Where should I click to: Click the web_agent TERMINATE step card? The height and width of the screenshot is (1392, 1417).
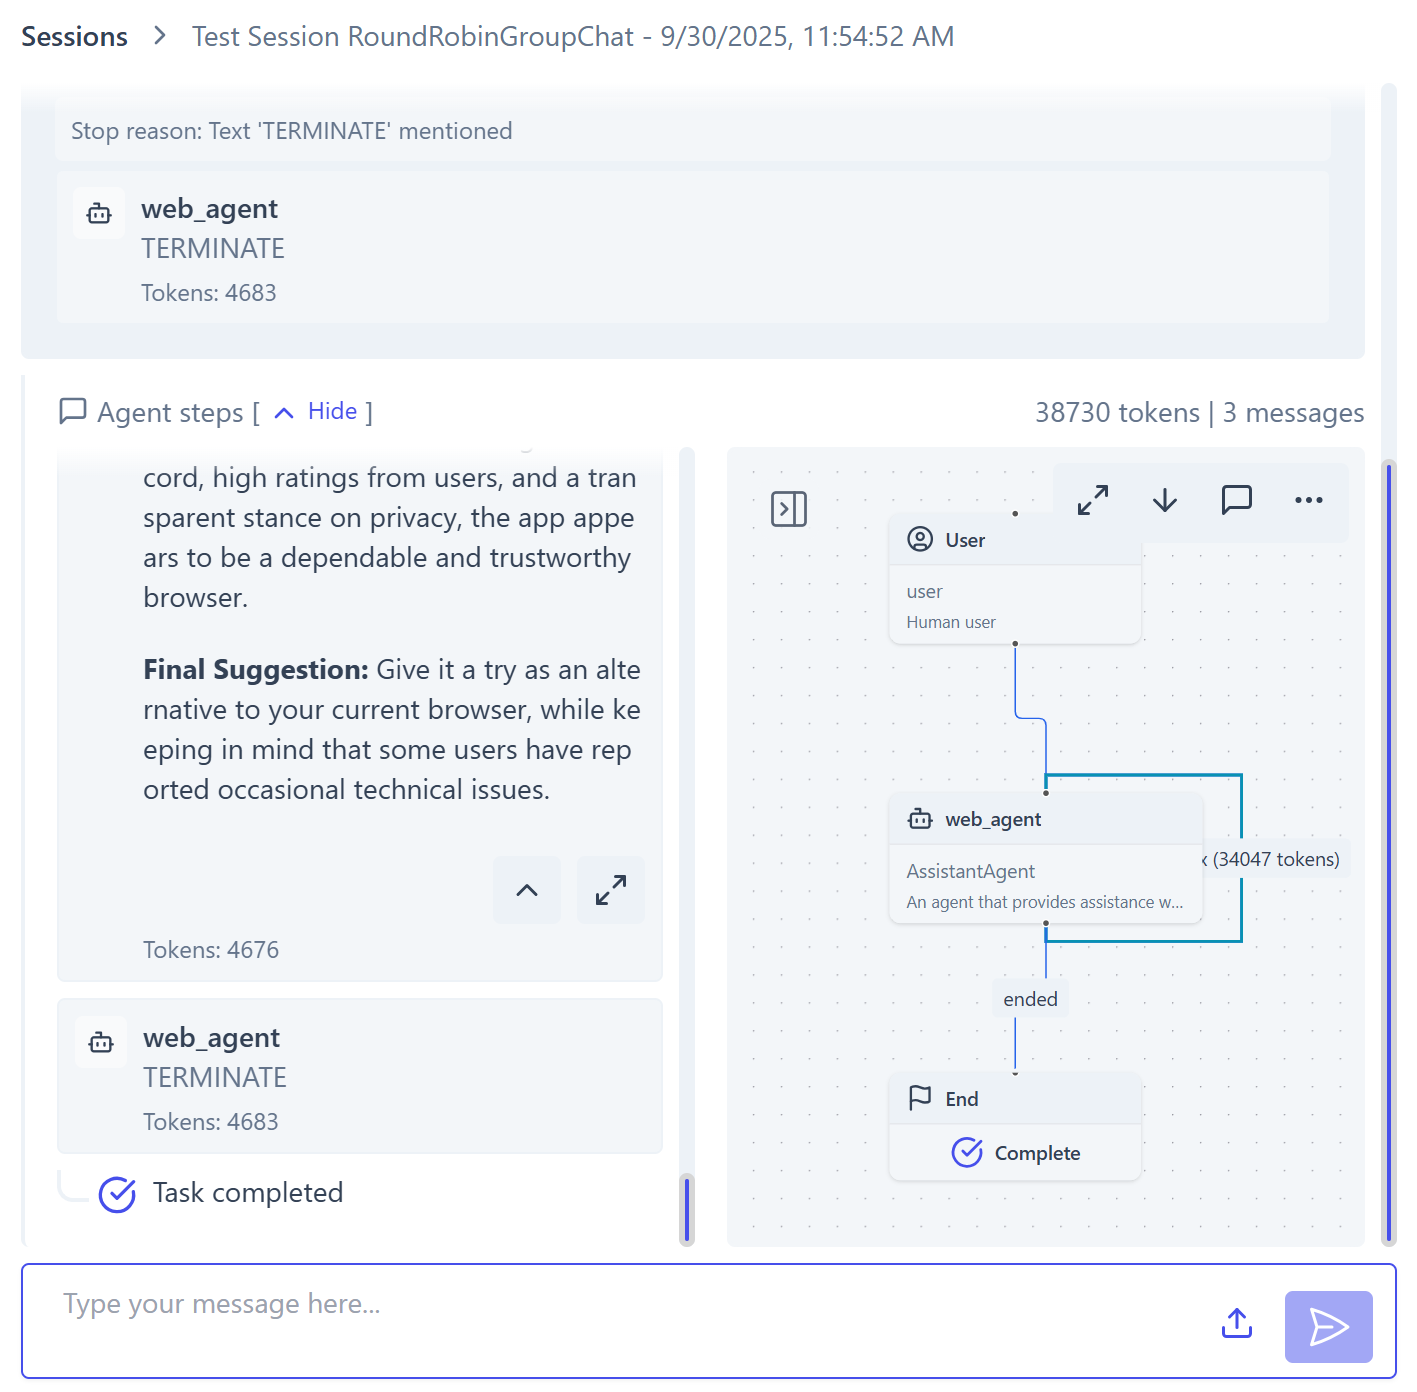[360, 1077]
